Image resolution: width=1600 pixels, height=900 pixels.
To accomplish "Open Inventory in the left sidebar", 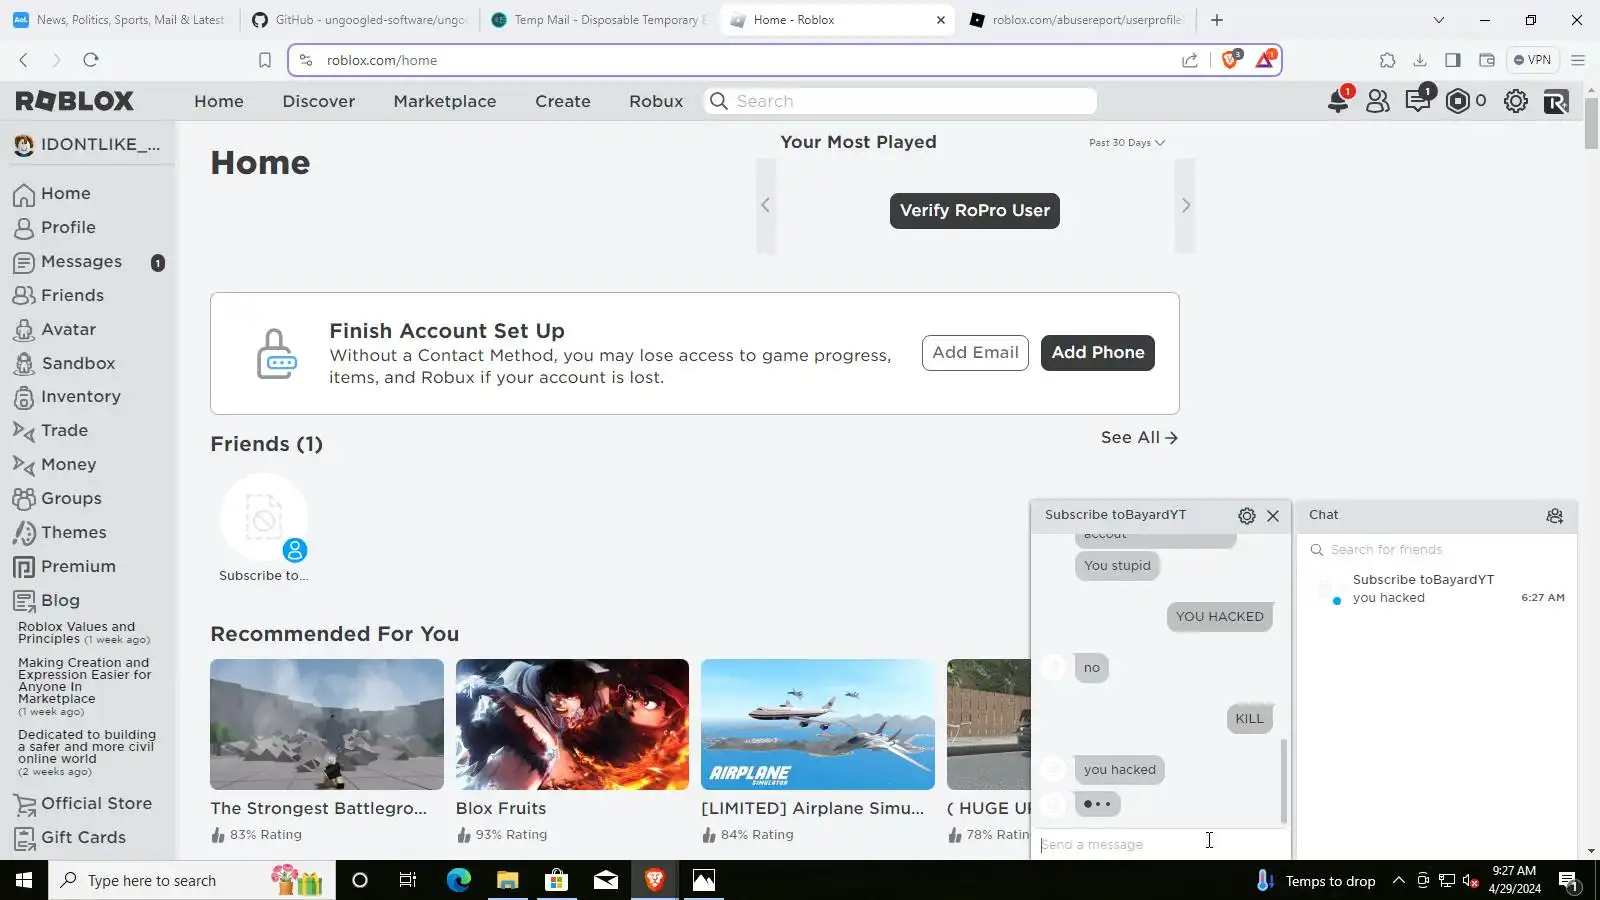I will (x=80, y=397).
